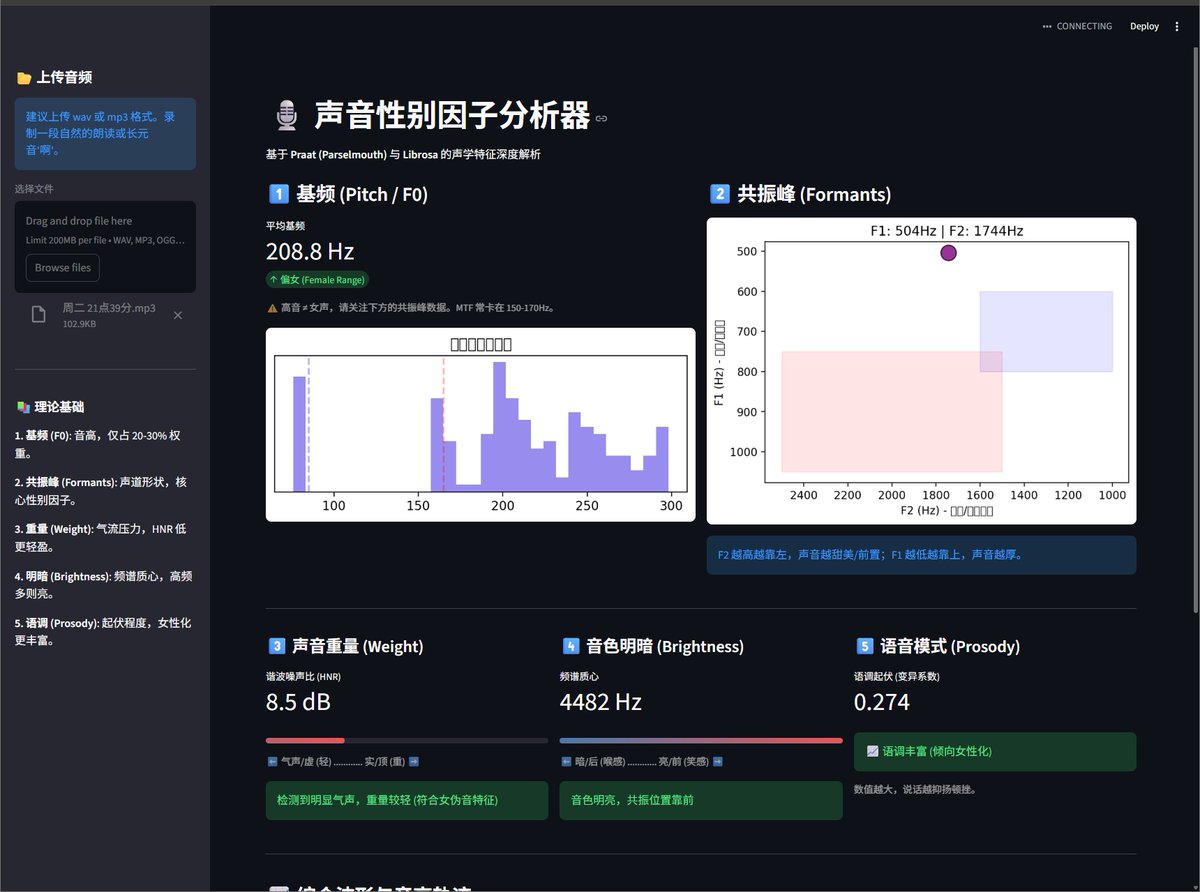Click the file name 周二 21点39分.mp3
This screenshot has height=892, width=1200.
[109, 308]
